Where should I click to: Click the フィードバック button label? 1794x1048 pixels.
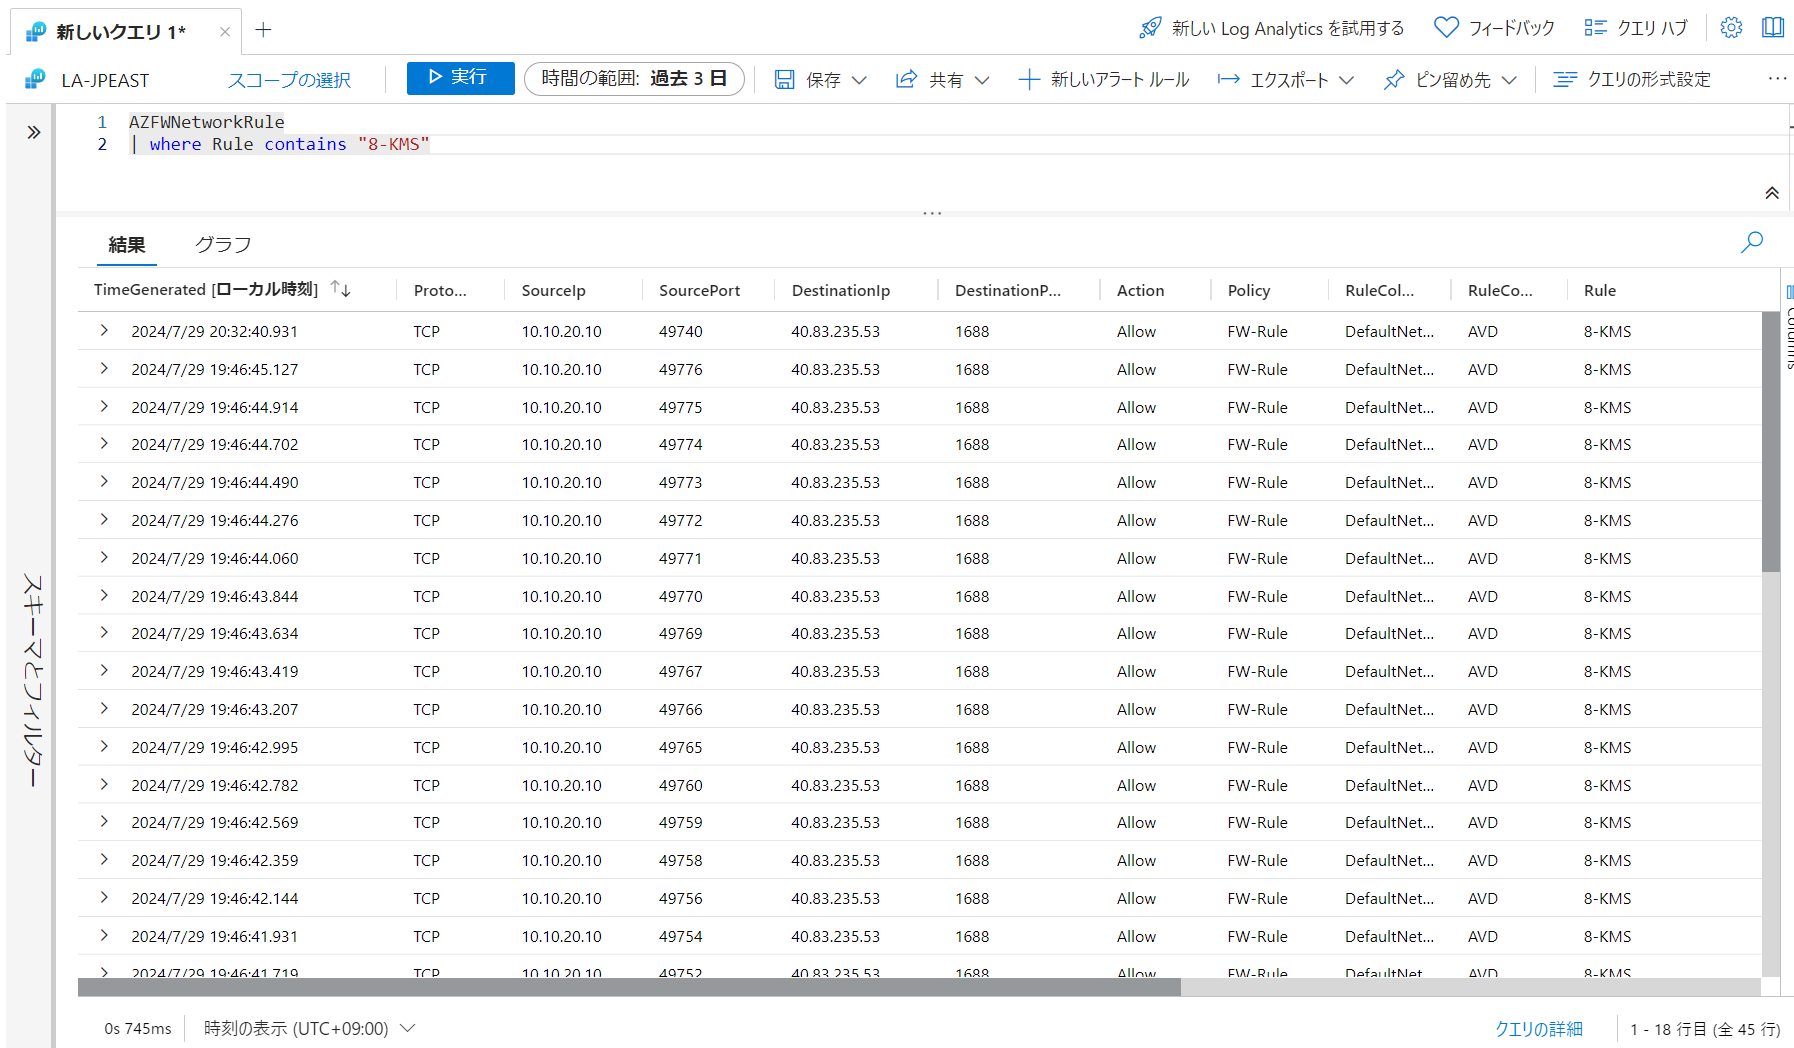click(1512, 28)
